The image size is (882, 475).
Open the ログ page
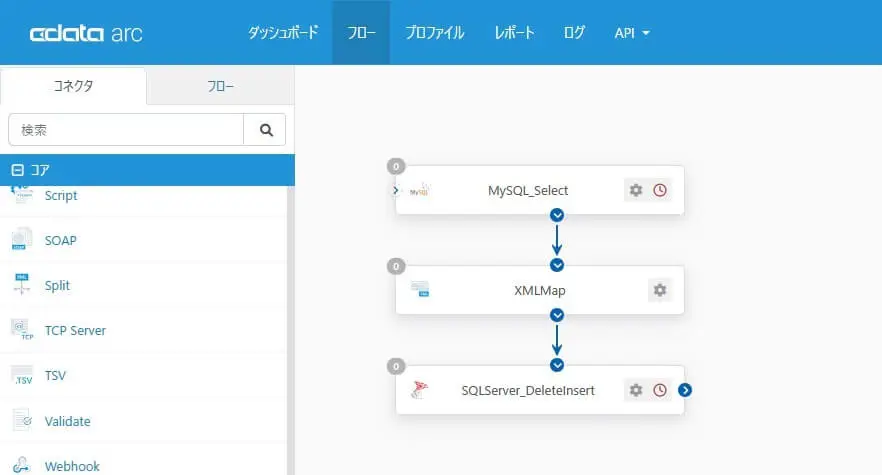[x=574, y=33]
